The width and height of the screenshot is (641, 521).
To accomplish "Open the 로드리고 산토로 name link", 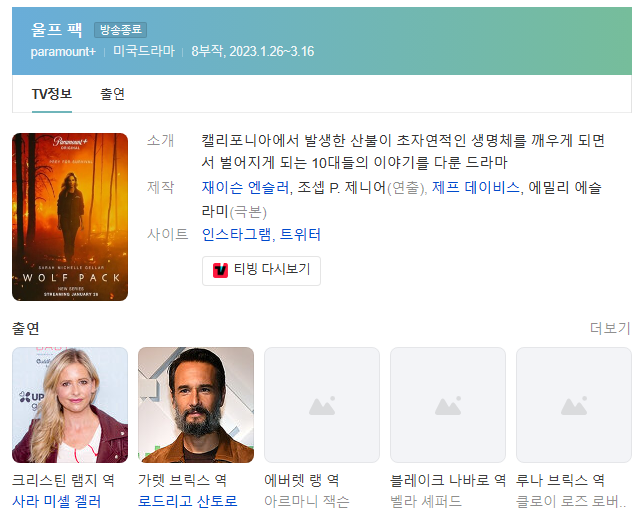I will click(187, 501).
